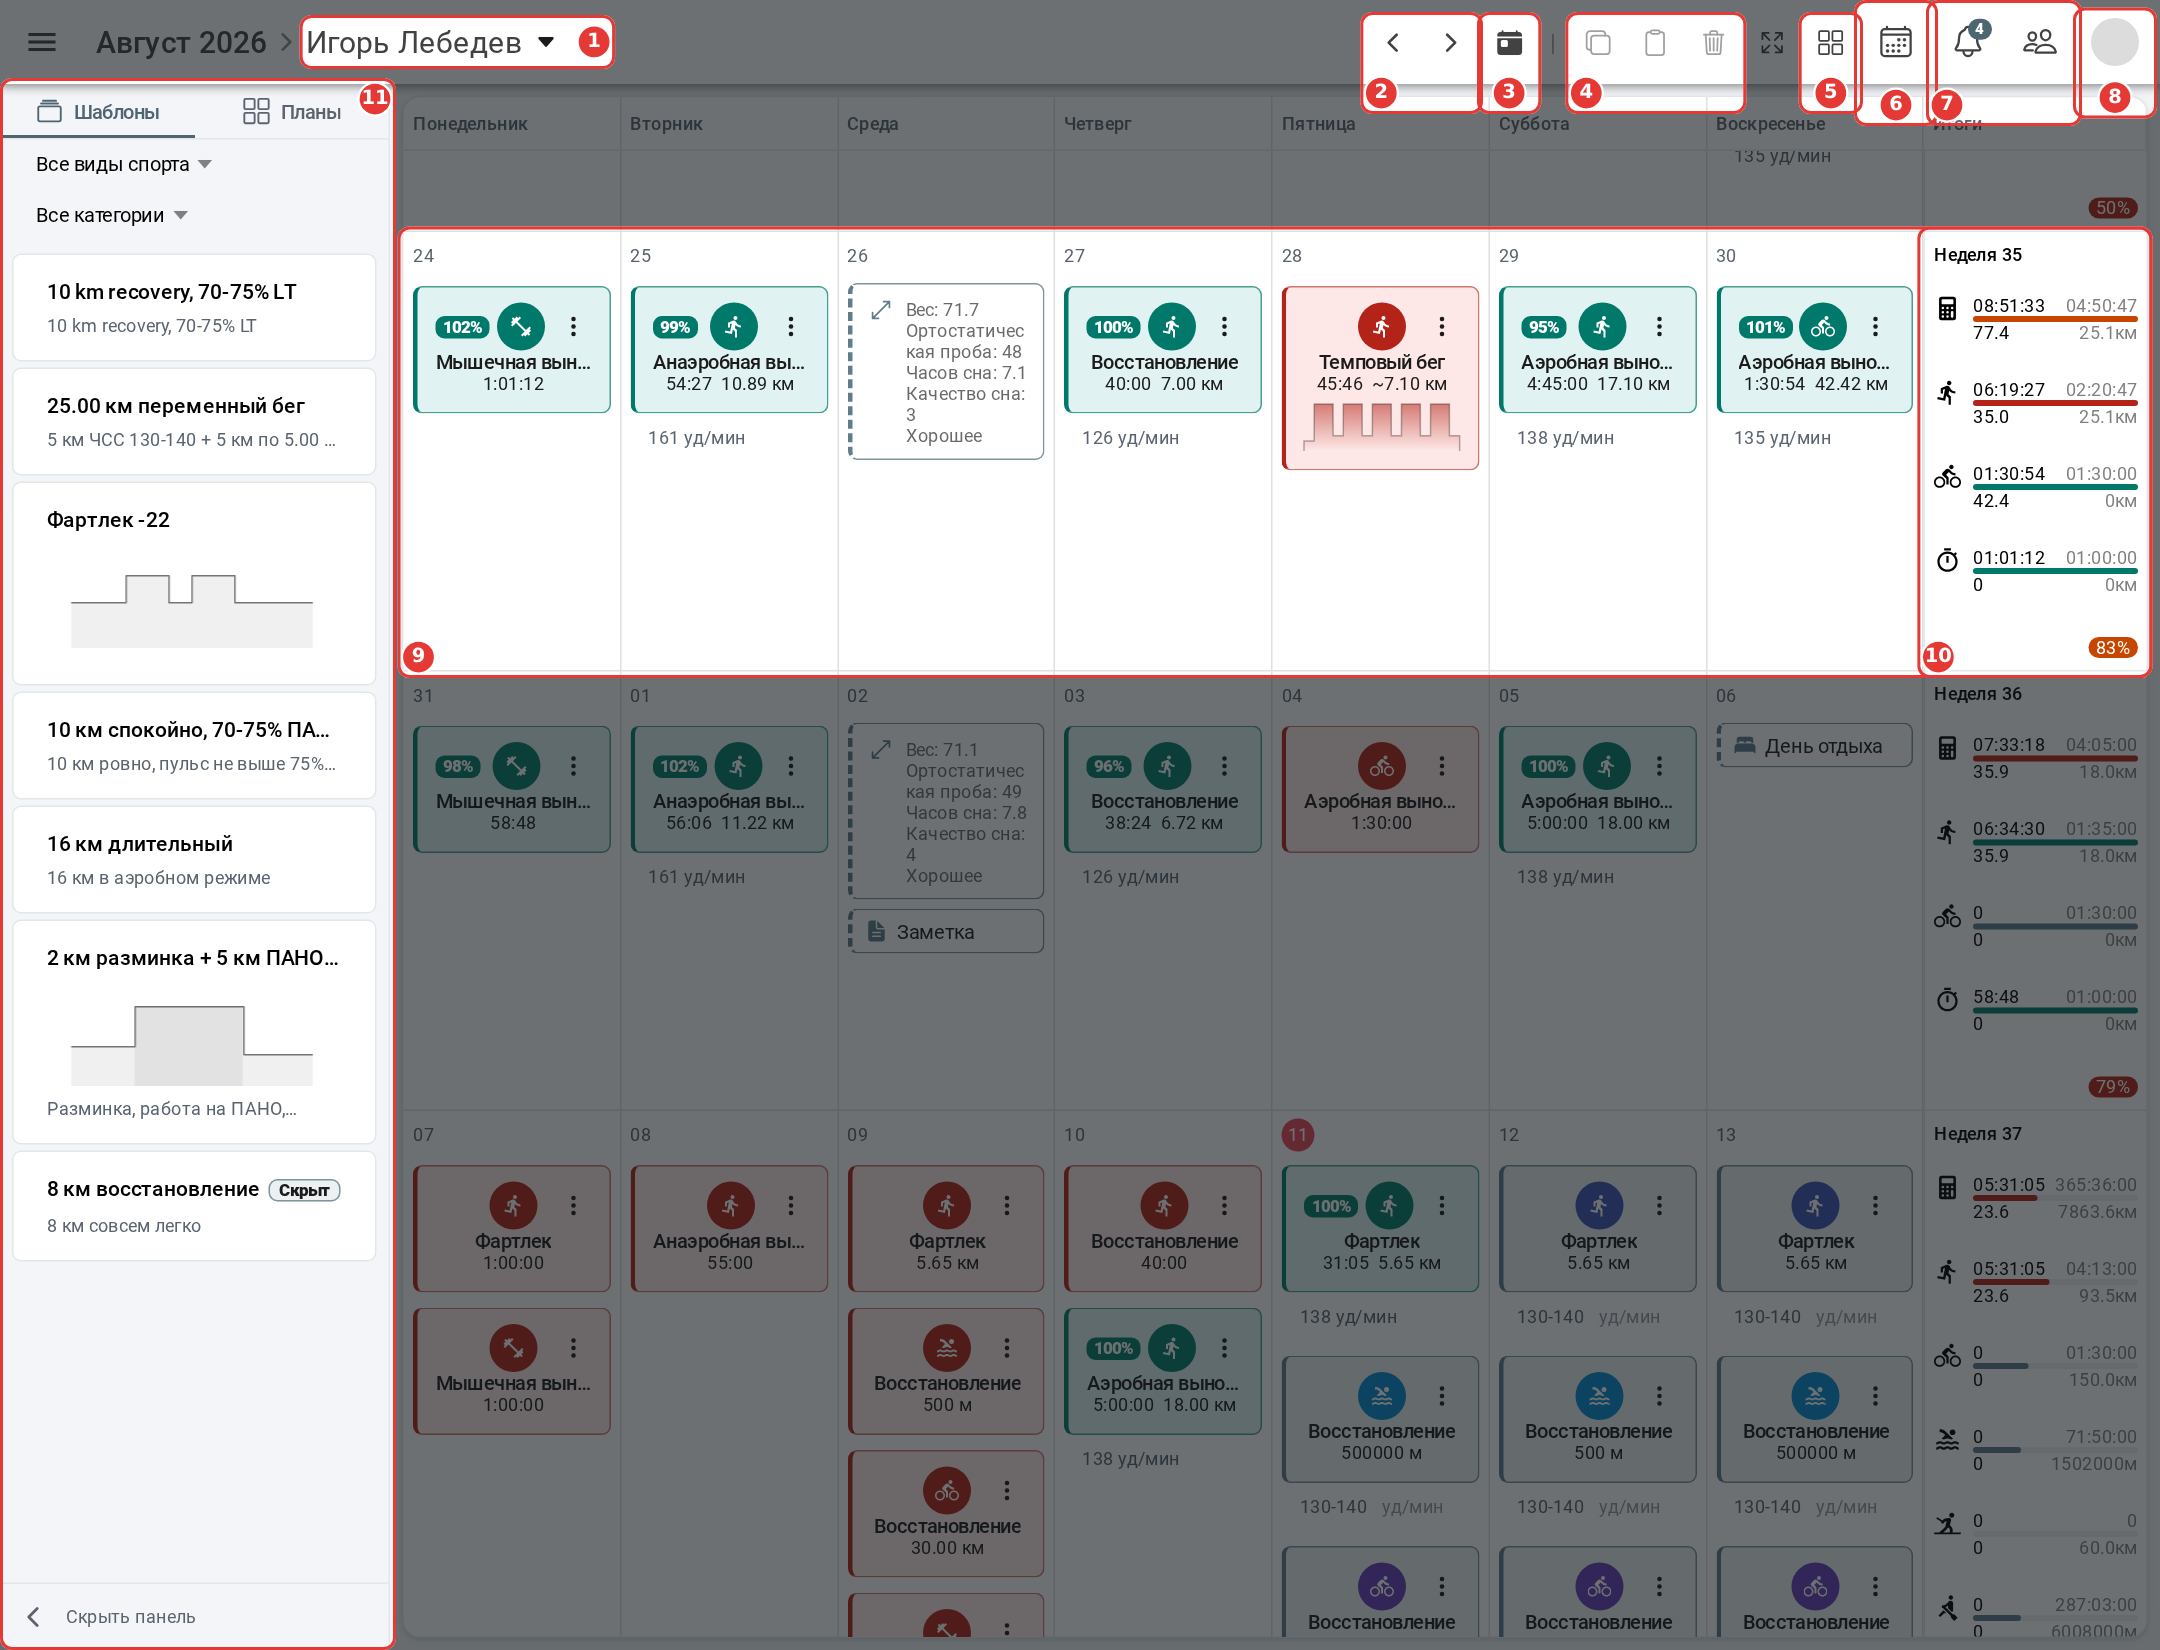2160x1650 pixels.
Task: Open the athletes group icon
Action: [x=2039, y=42]
